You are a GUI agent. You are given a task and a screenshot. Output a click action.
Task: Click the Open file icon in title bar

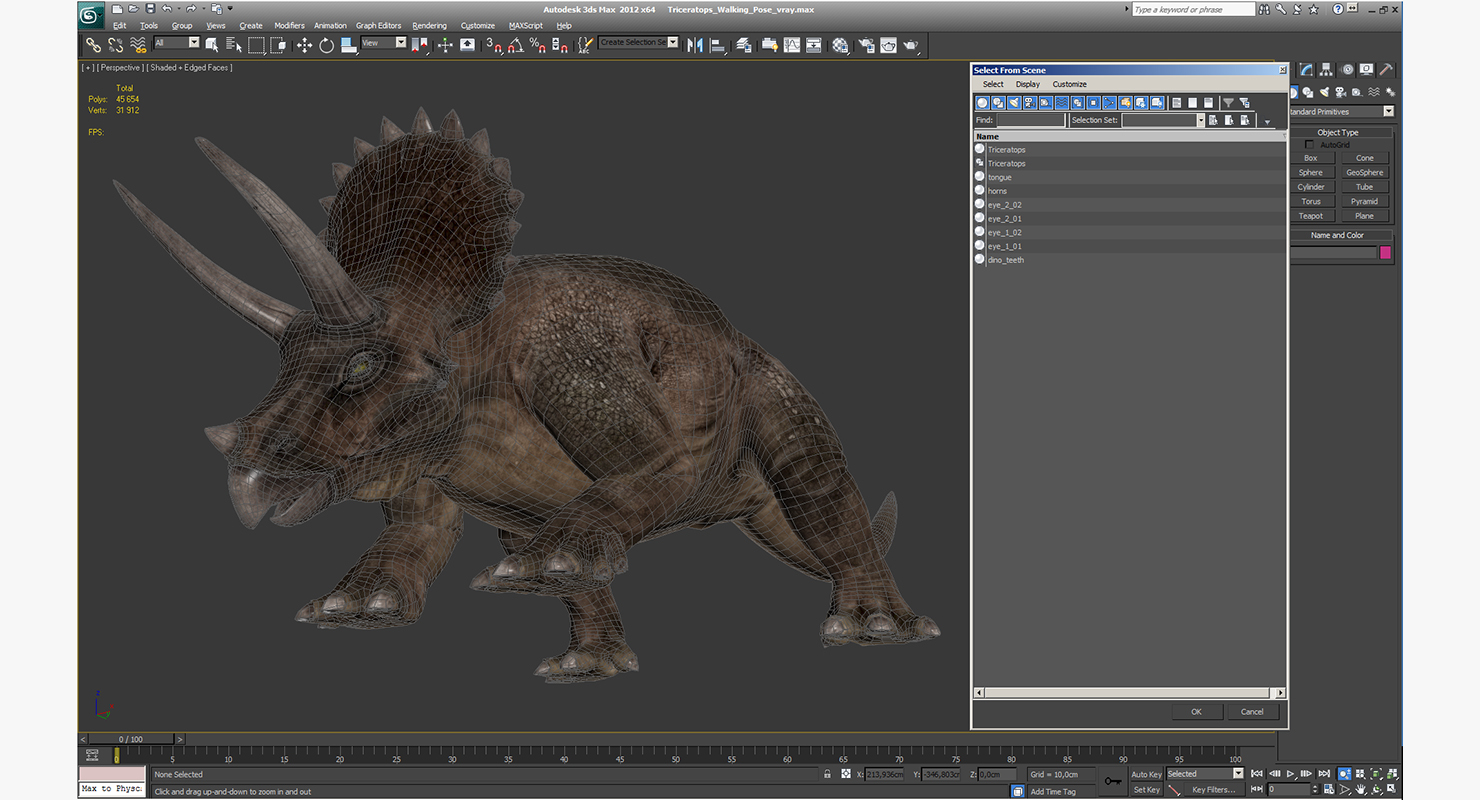[x=133, y=9]
